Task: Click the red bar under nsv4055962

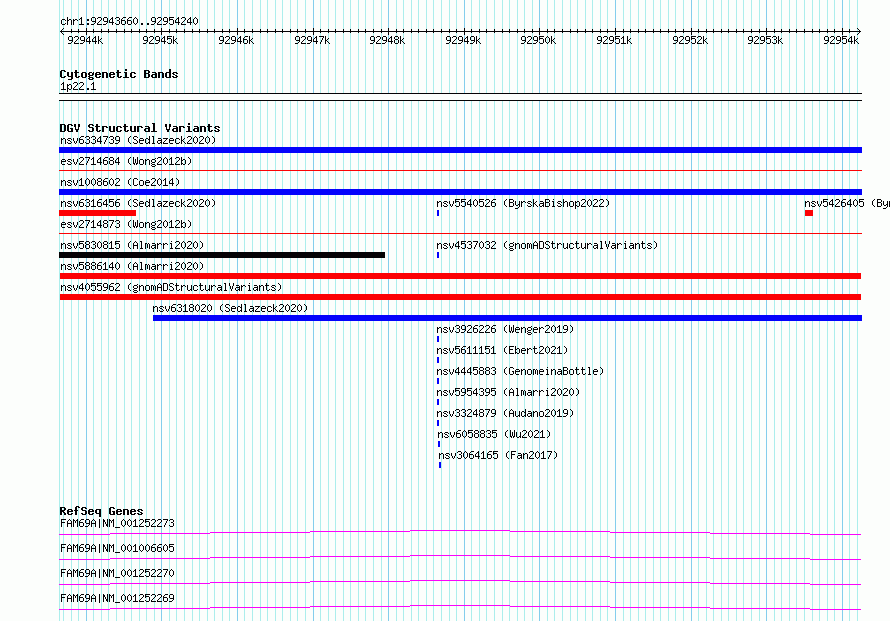Action: 460,297
